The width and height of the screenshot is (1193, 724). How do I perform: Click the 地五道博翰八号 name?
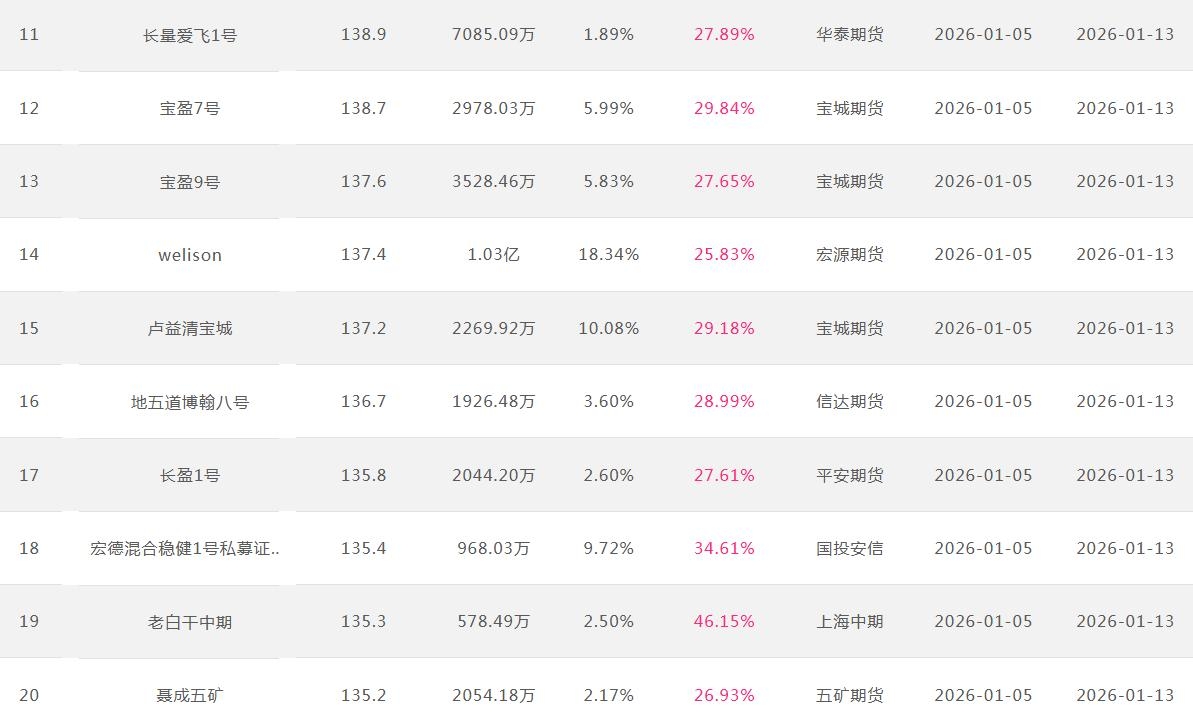(x=190, y=402)
